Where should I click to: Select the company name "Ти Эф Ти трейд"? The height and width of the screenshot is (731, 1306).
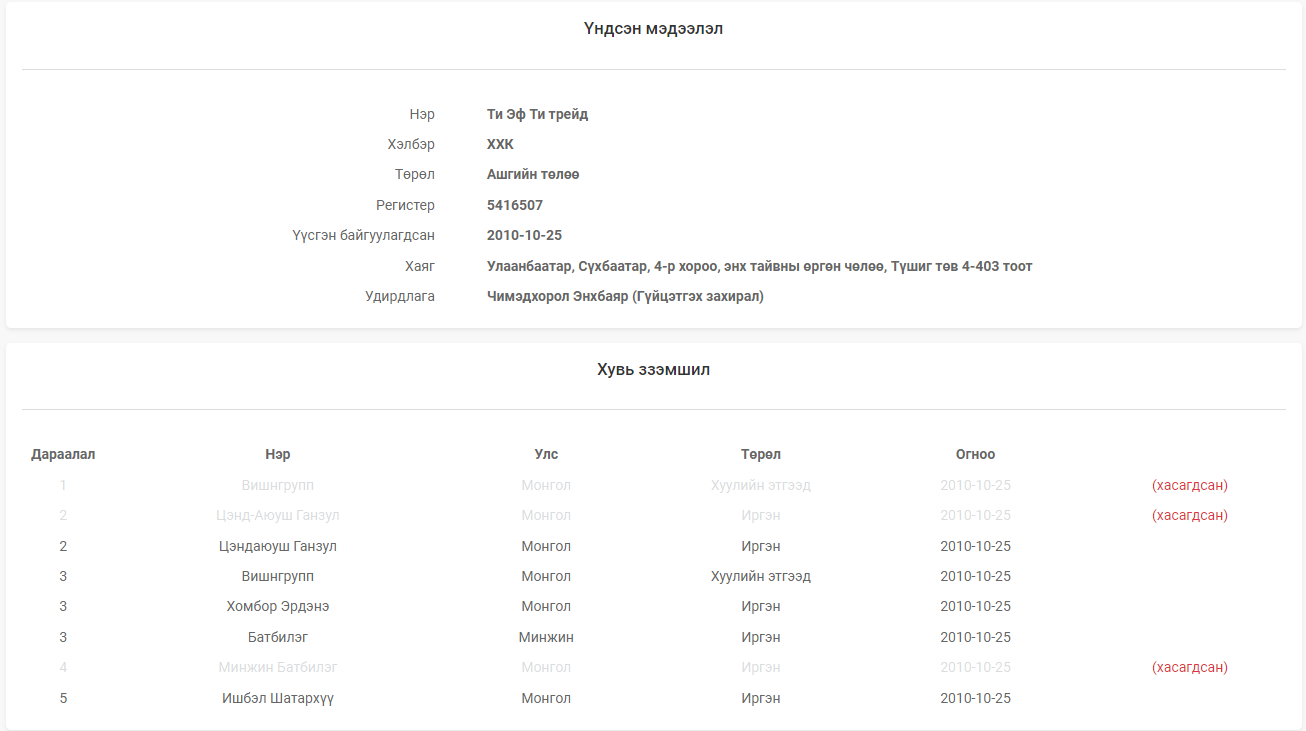[537, 114]
